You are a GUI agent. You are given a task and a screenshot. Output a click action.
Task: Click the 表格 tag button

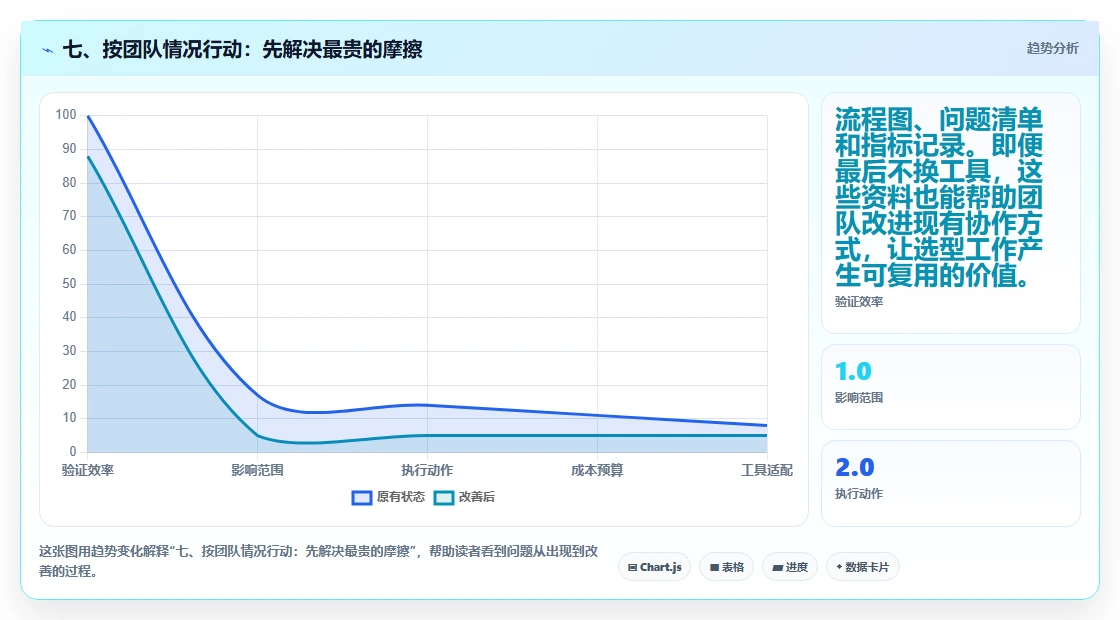726,567
